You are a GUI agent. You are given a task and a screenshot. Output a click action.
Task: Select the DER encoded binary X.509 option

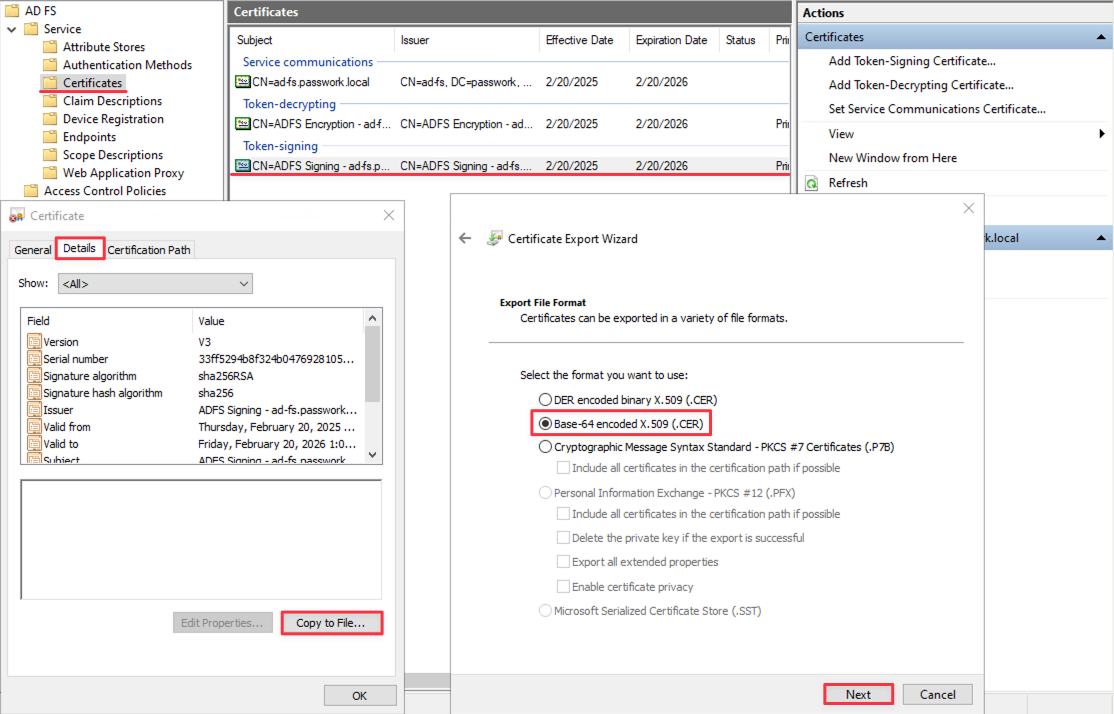click(545, 399)
